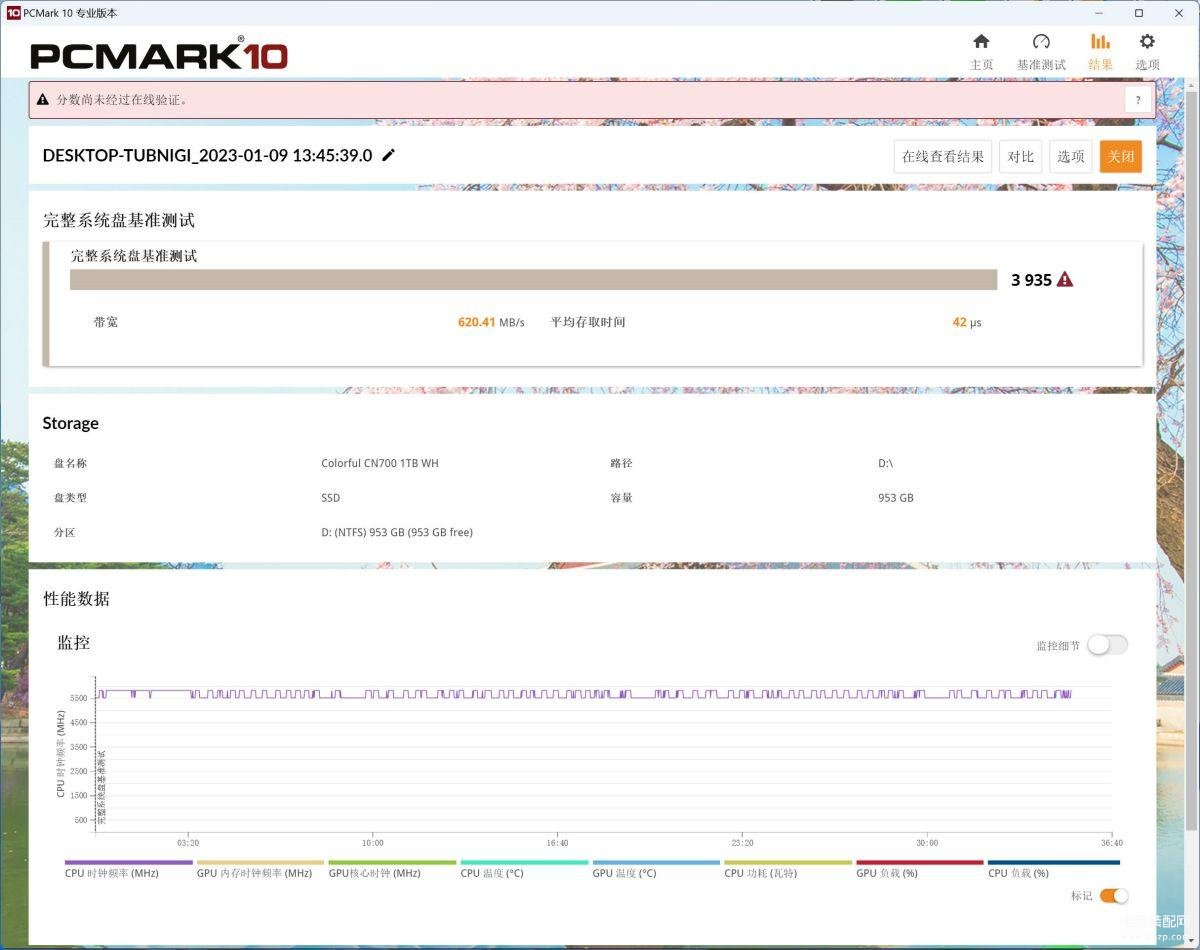The width and height of the screenshot is (1200, 950).
Task: Click the pencil icon to rename result
Action: [x=389, y=155]
